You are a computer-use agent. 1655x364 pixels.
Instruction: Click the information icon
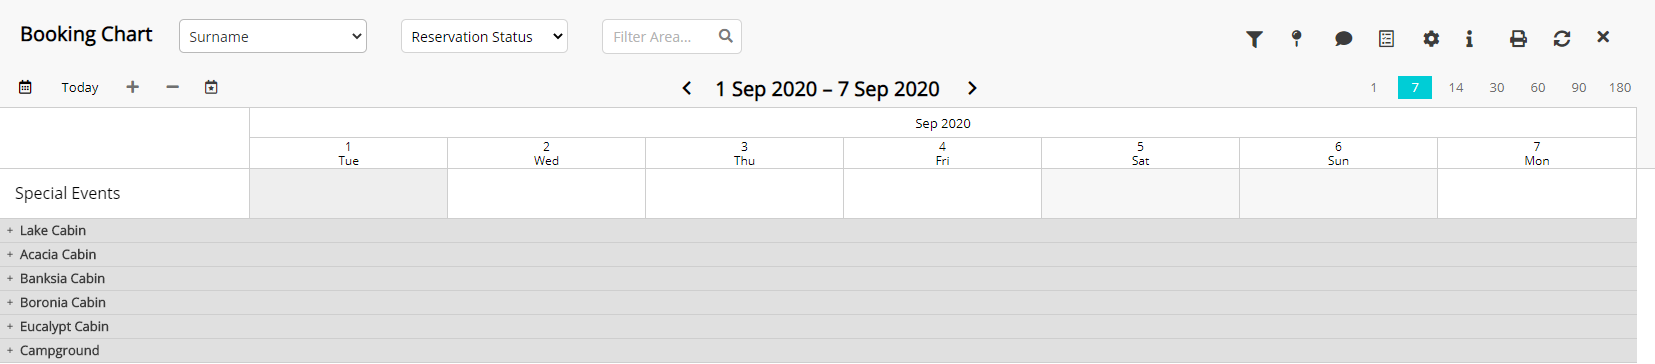[x=1469, y=38]
